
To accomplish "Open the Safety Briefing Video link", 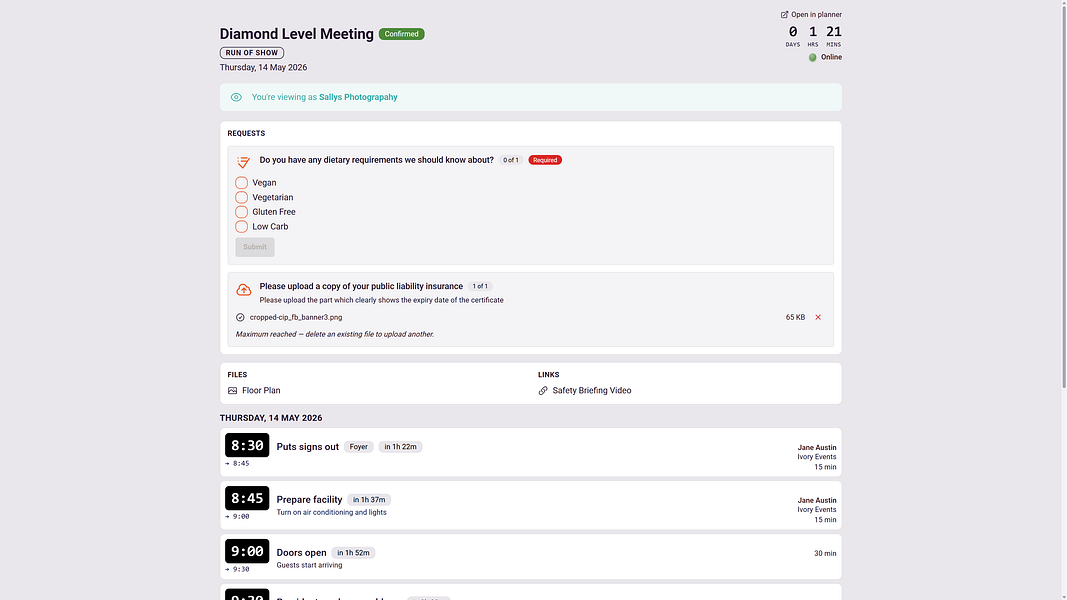I will pos(592,390).
